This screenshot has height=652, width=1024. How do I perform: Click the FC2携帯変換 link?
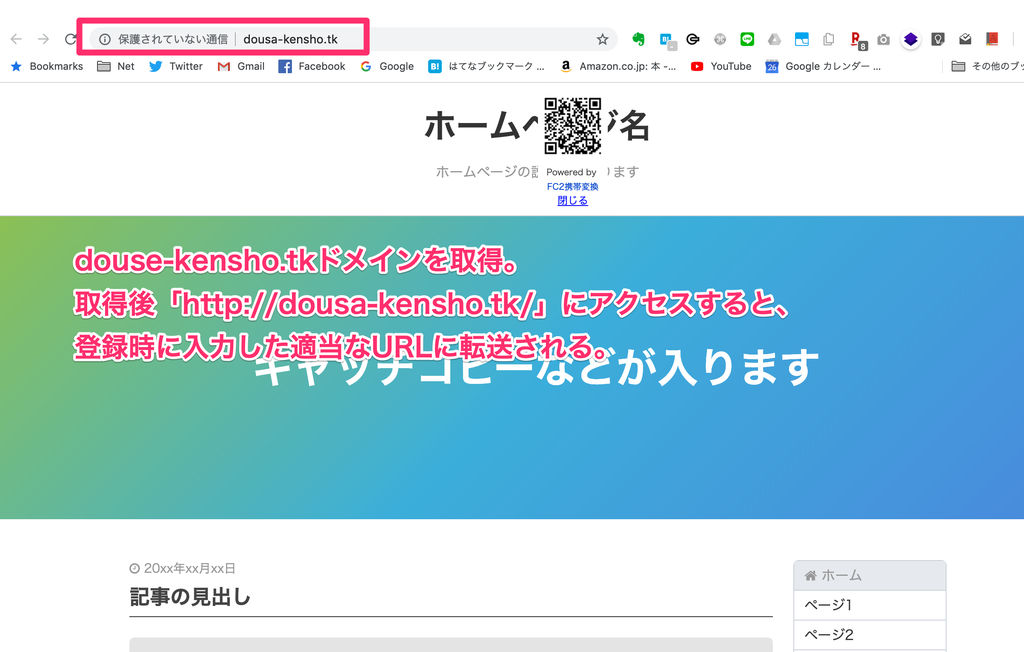pos(572,185)
